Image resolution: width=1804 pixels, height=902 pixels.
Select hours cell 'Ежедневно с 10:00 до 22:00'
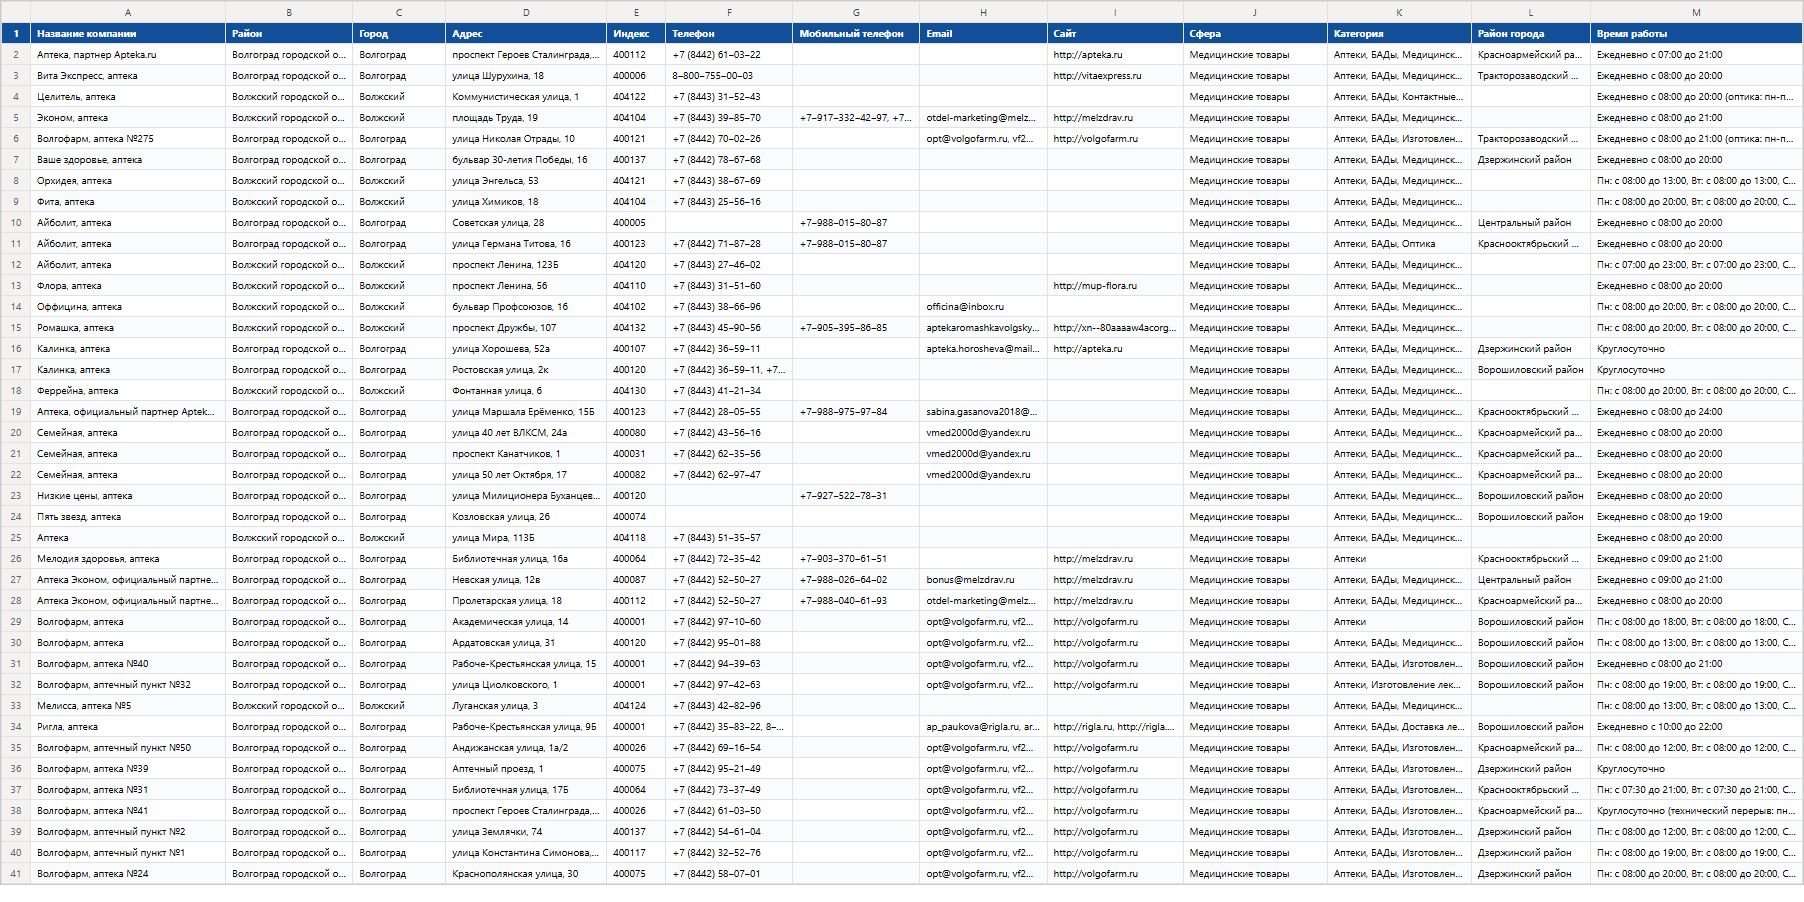pyautogui.click(x=1696, y=727)
